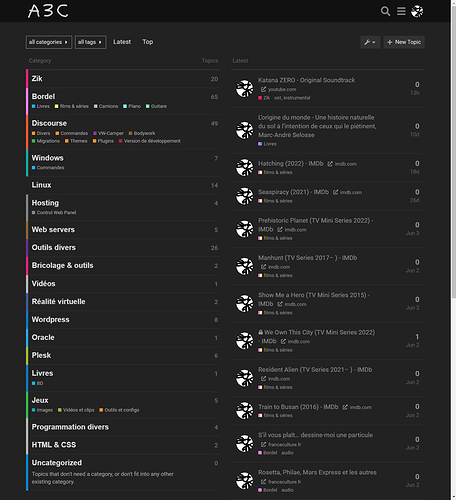Viewport: 456px width, 500px height.
Task: Open Control Web Panel subcategory
Action: pos(54,213)
